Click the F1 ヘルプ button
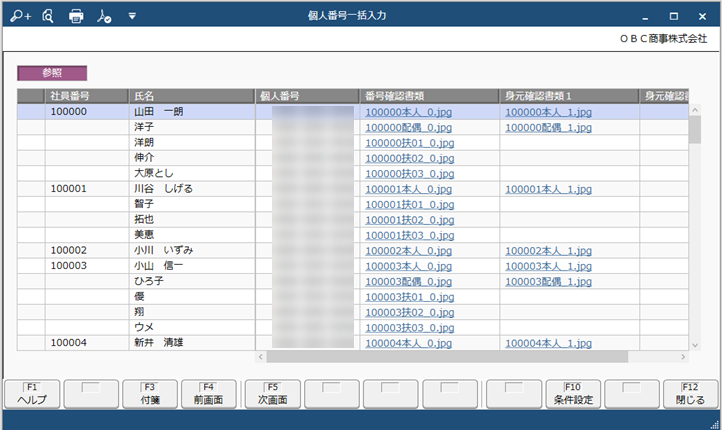 32,394
